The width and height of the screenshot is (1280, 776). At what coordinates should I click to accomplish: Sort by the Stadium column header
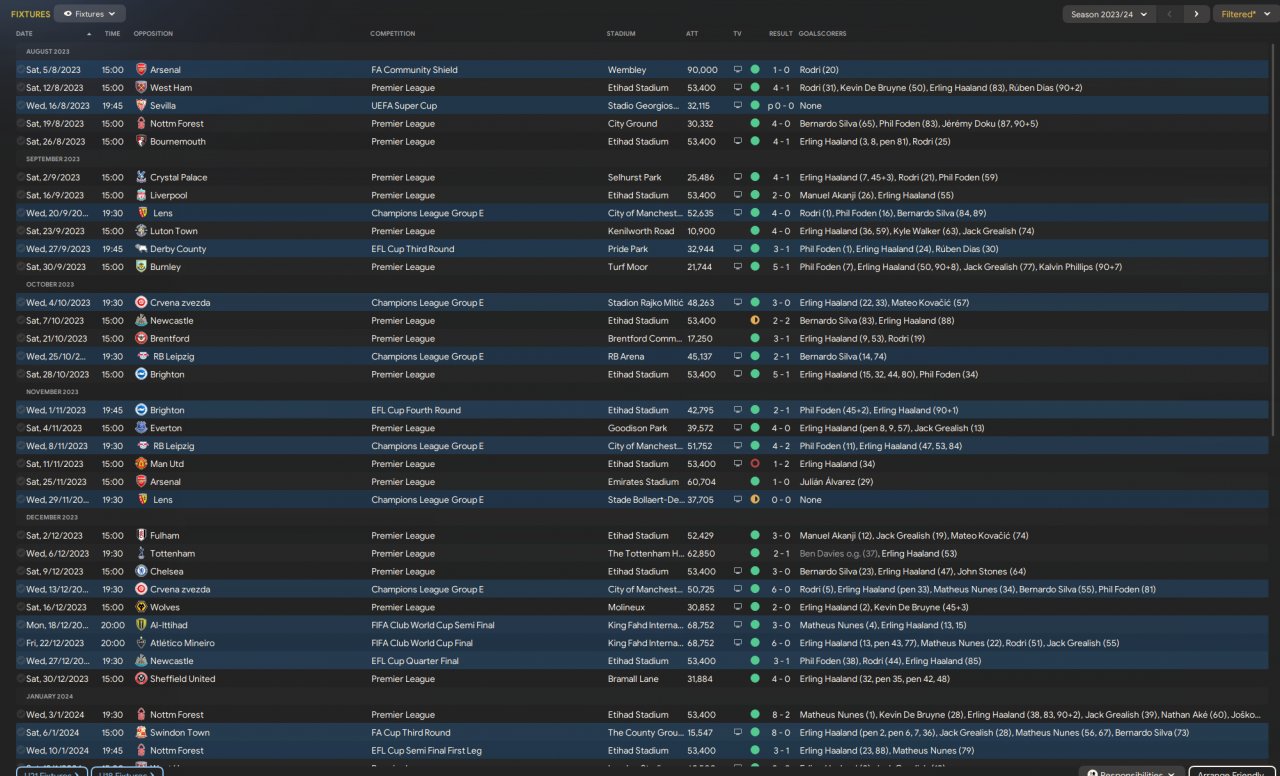pyautogui.click(x=621, y=34)
